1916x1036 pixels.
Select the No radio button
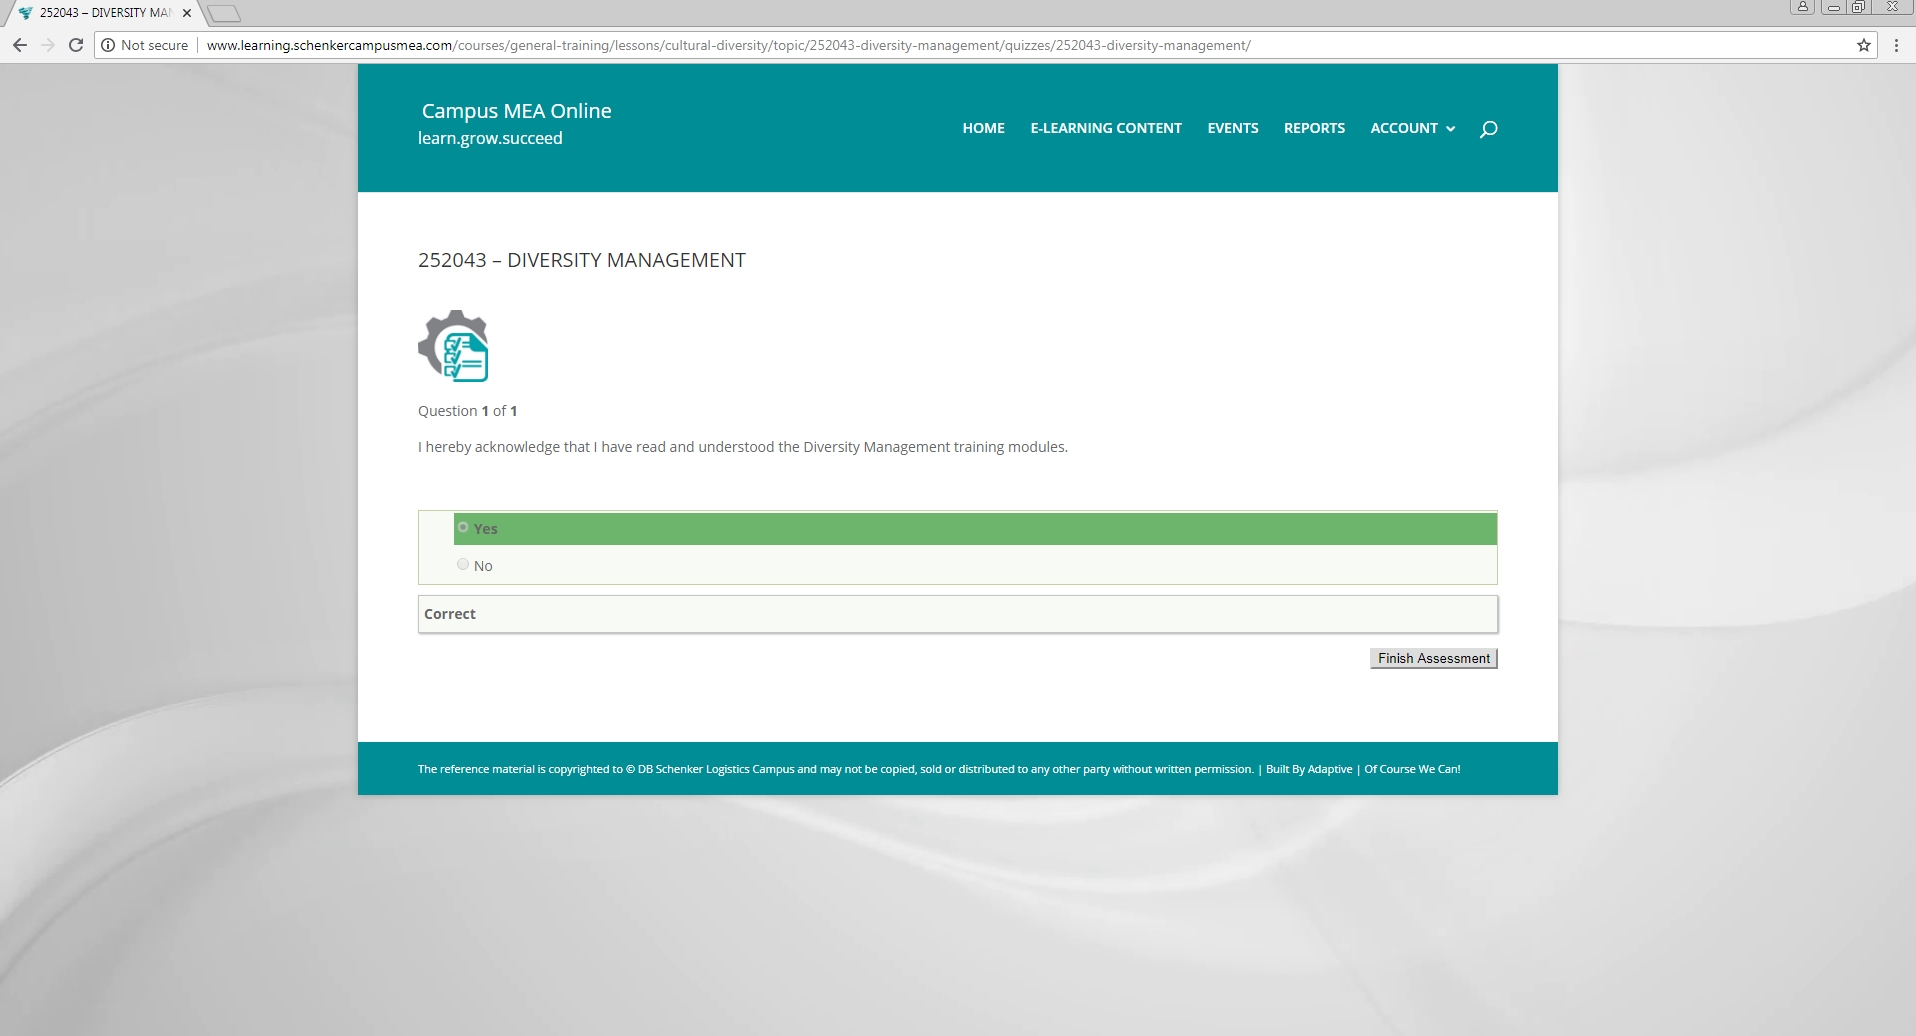[x=463, y=564]
